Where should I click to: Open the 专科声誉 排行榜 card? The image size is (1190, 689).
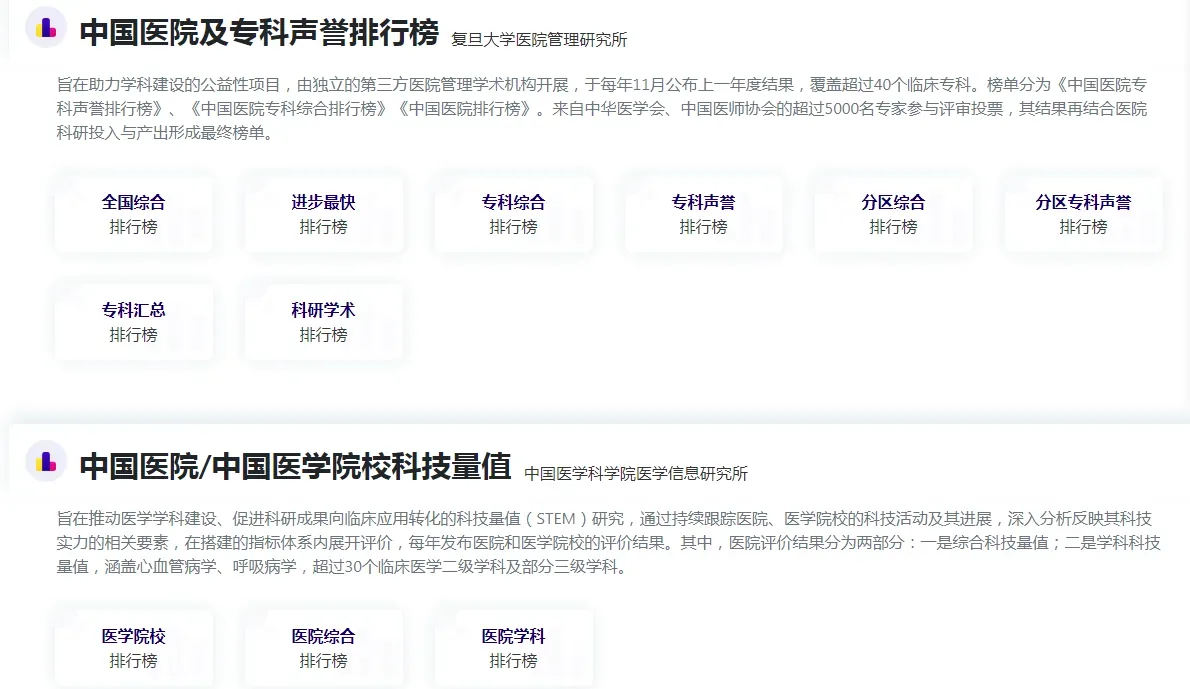704,214
